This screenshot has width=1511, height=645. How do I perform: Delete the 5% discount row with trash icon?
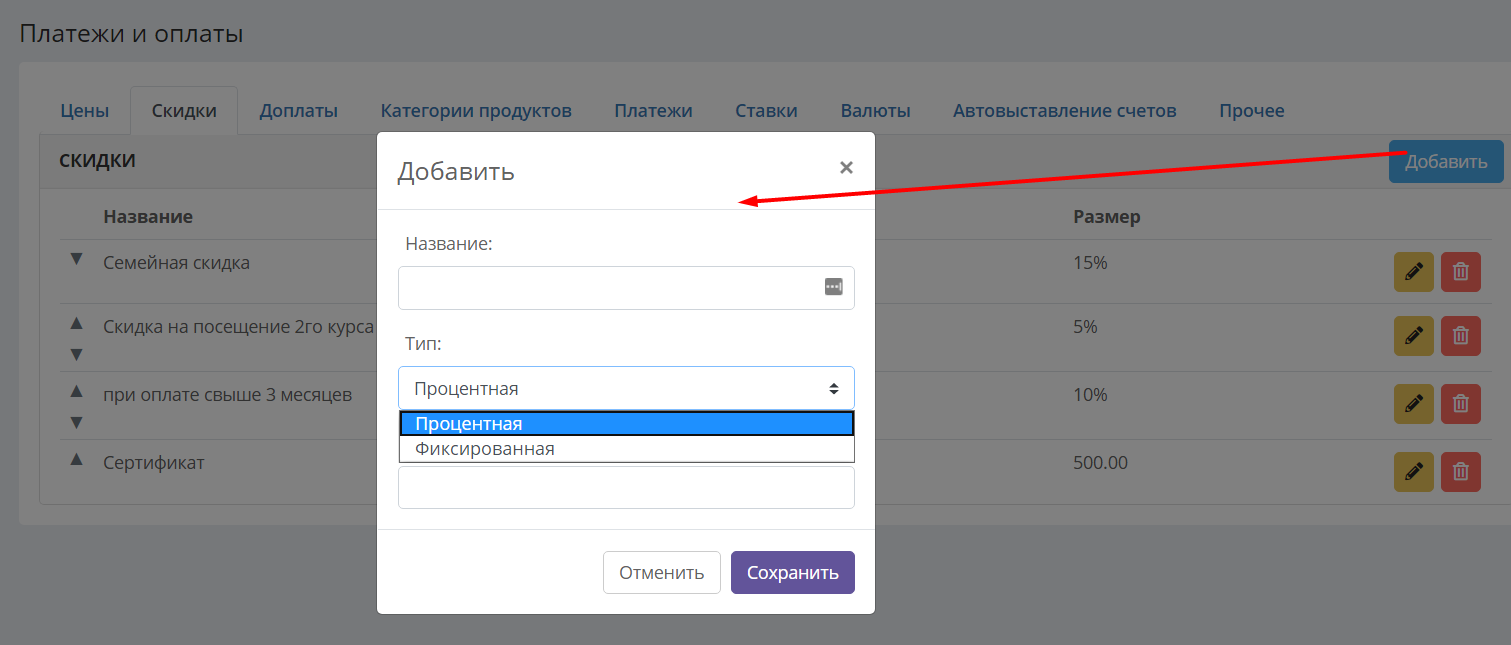pos(1460,336)
